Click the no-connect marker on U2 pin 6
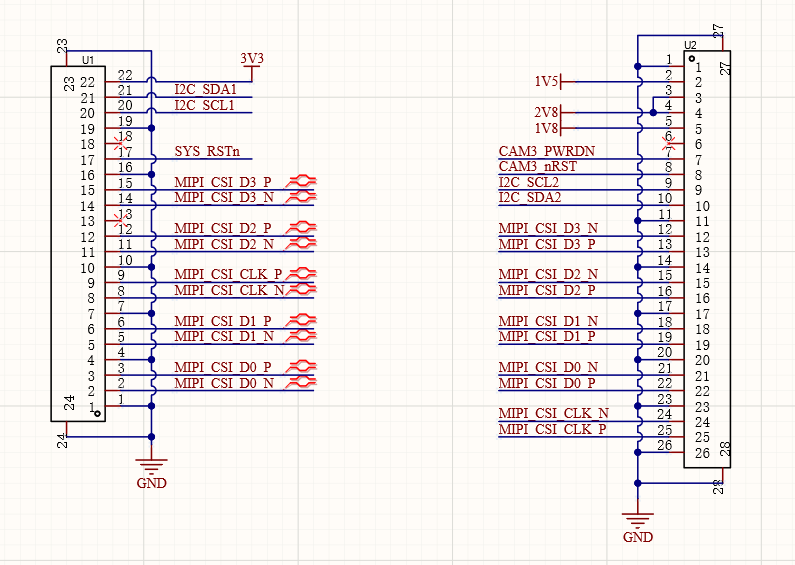This screenshot has height=565, width=795. pyautogui.click(x=670, y=137)
